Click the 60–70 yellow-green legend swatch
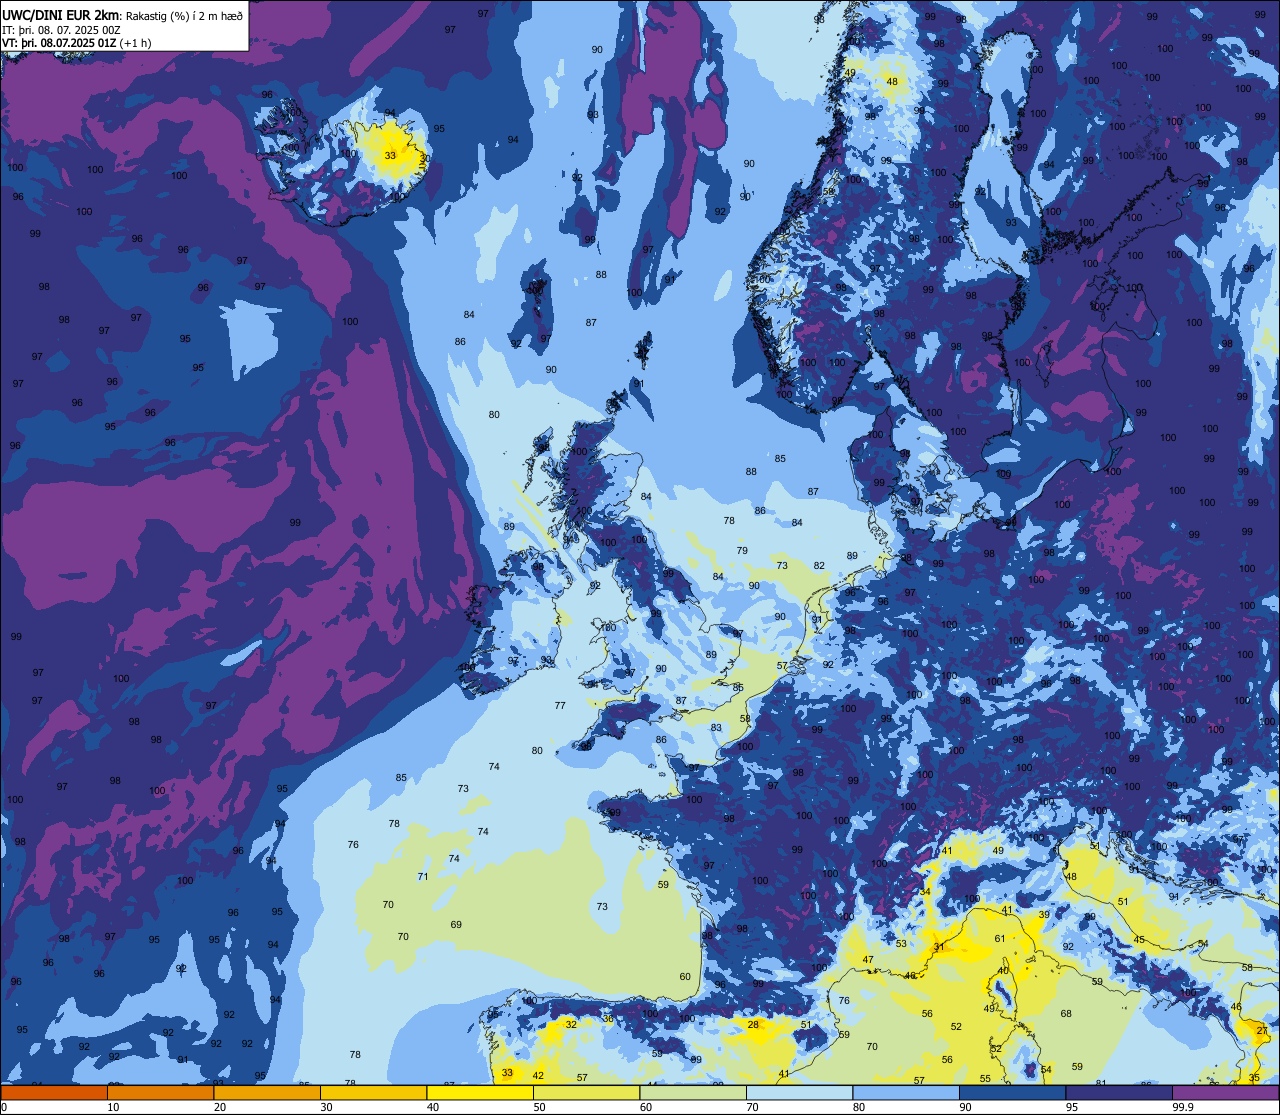This screenshot has width=1280, height=1115. pyautogui.click(x=693, y=1093)
